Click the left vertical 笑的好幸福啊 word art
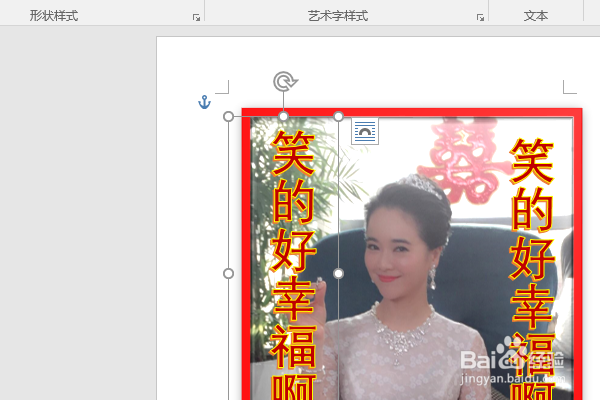Image resolution: width=600 pixels, height=400 pixels. click(293, 265)
